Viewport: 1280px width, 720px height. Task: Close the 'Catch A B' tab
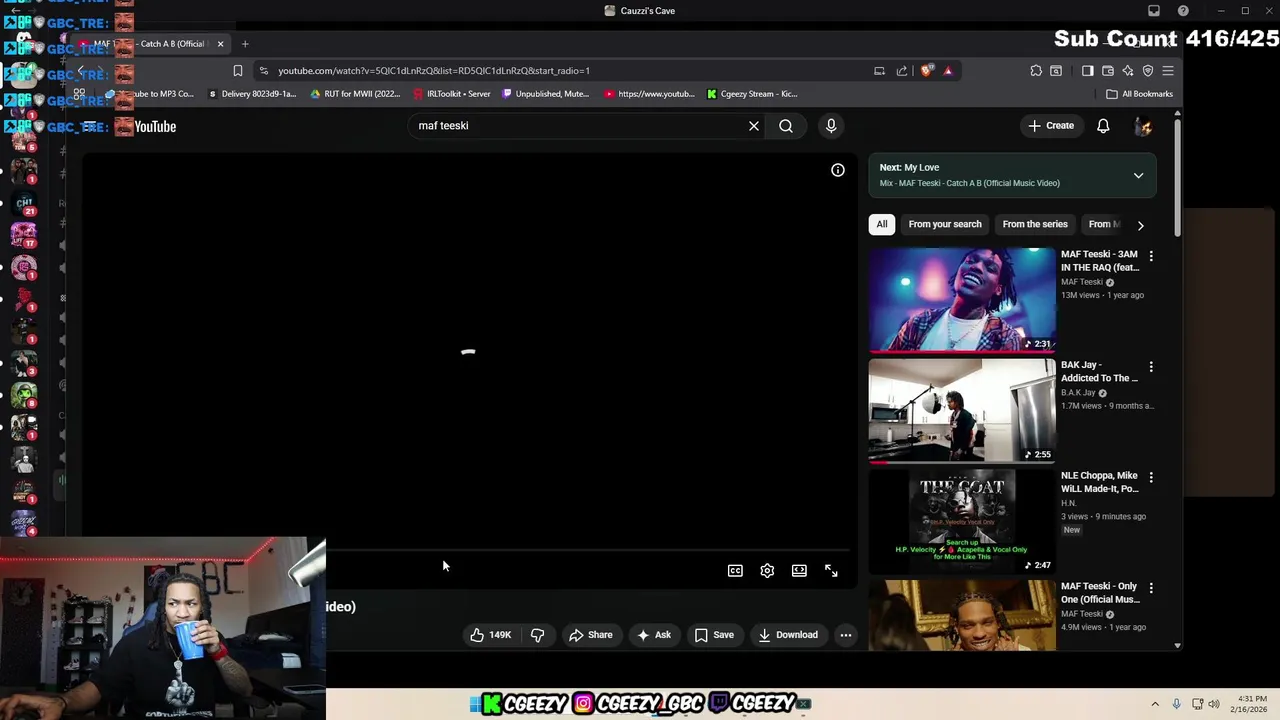(220, 44)
